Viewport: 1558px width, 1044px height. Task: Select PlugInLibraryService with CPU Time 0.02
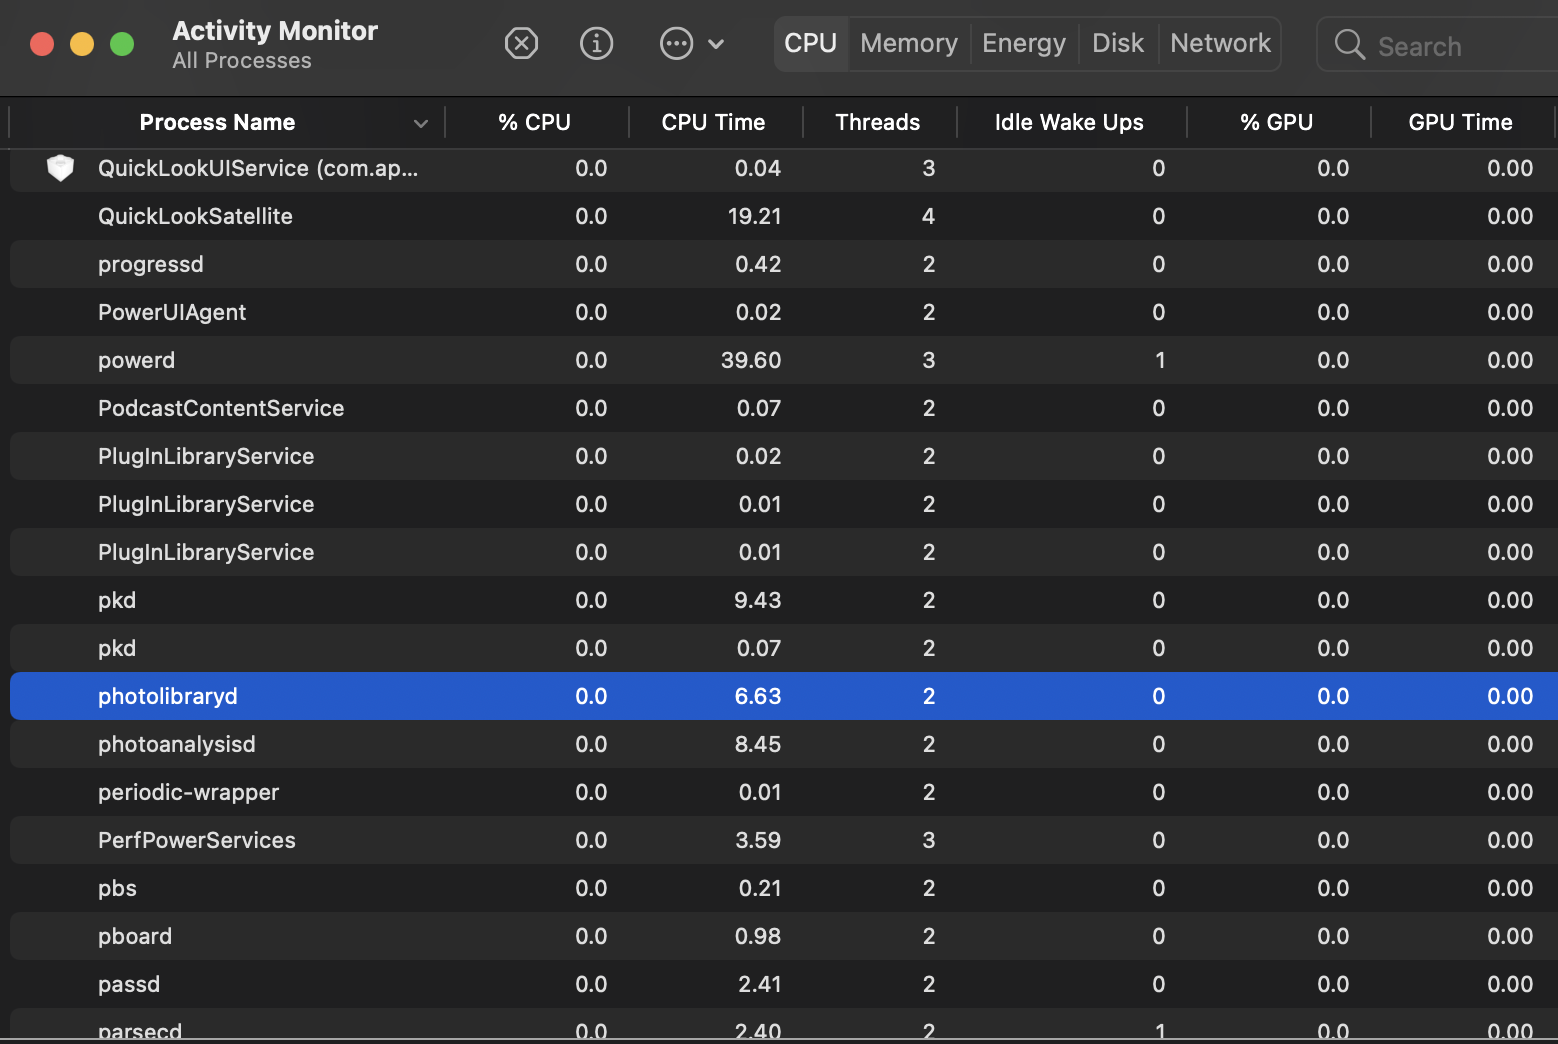(784, 456)
